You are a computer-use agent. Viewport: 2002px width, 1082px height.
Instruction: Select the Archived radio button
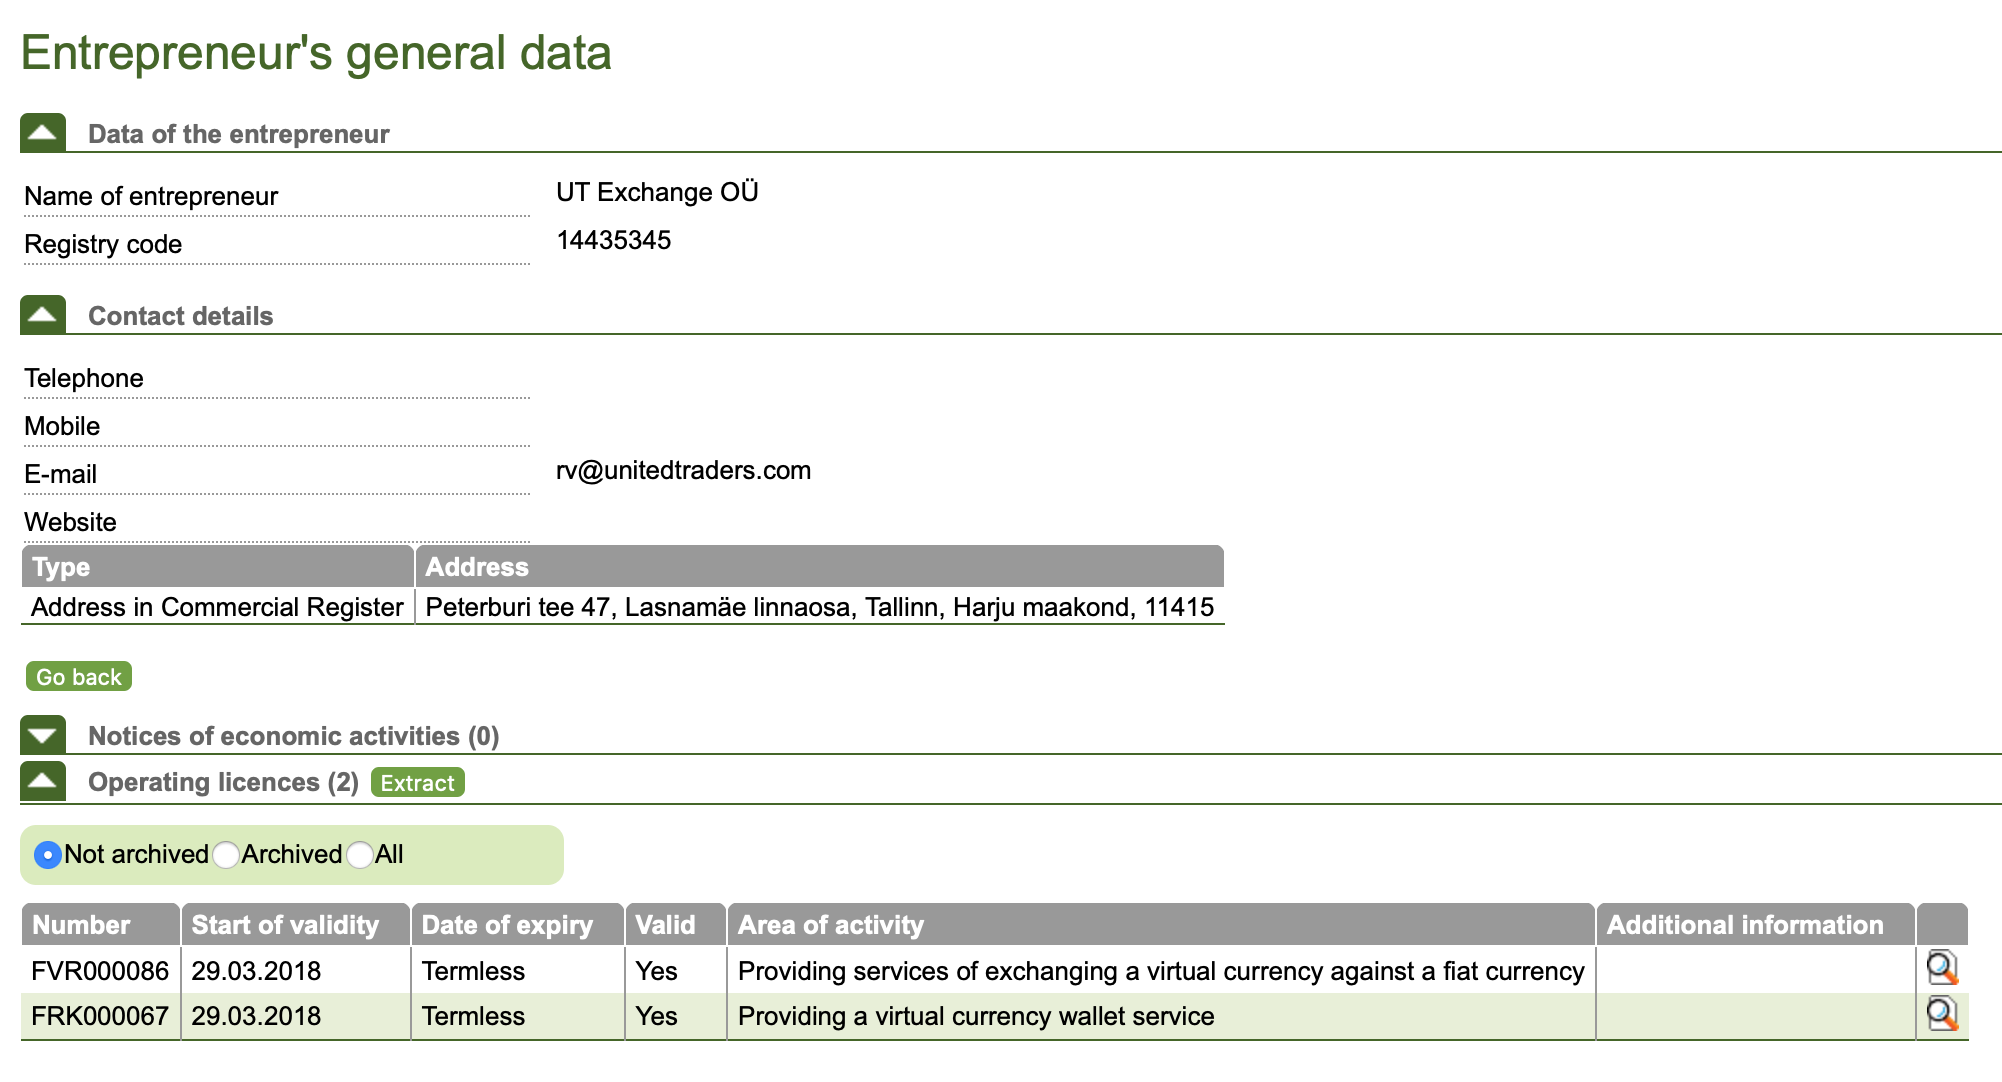[x=226, y=855]
